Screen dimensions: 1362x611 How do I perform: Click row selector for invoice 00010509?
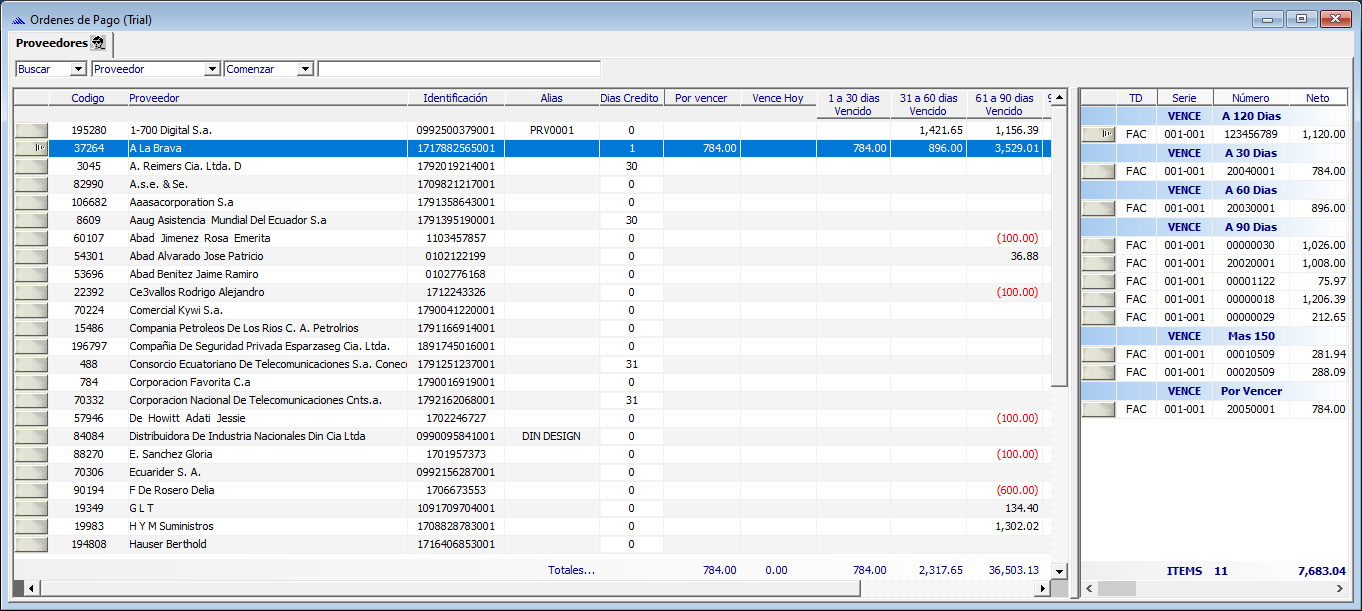1098,354
